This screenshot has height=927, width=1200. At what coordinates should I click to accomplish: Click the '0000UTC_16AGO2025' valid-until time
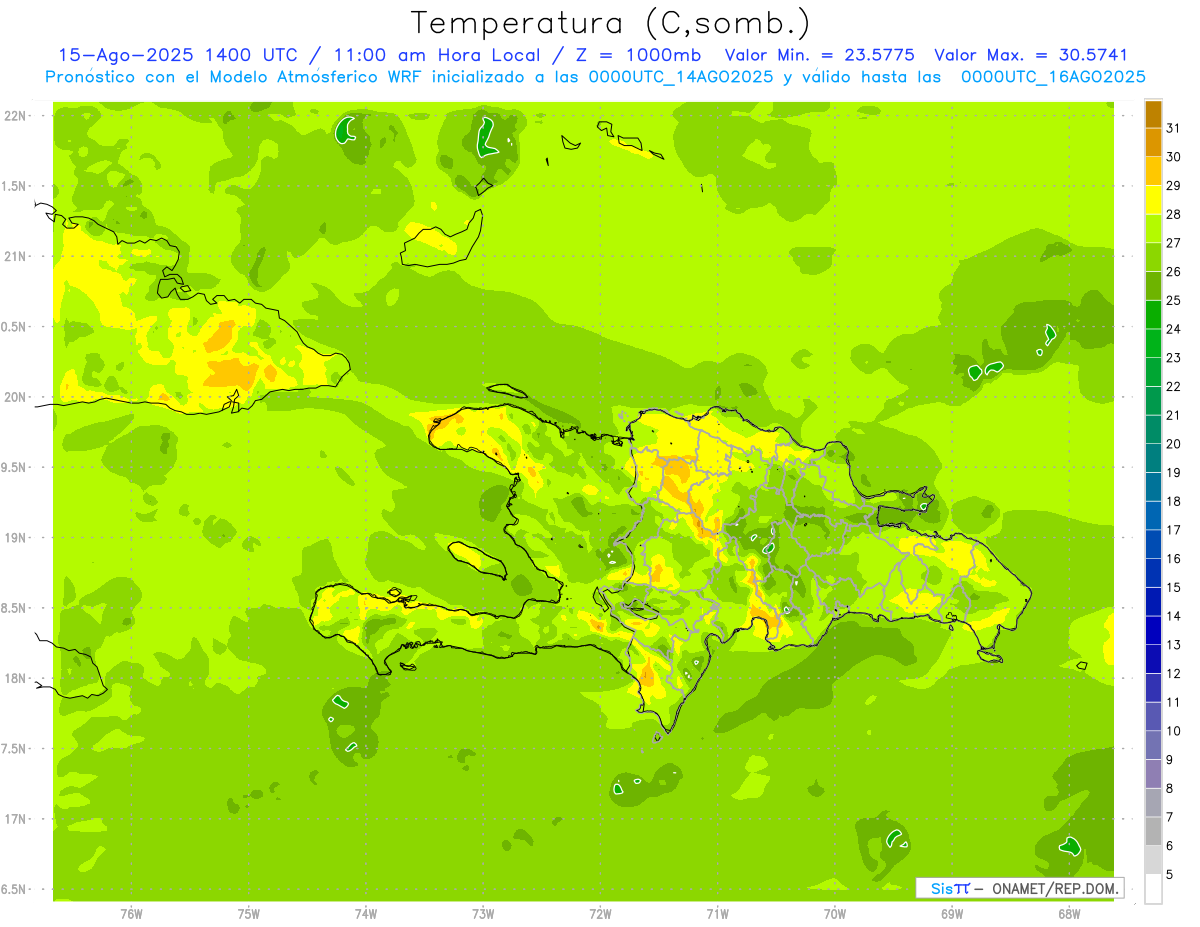[1053, 77]
